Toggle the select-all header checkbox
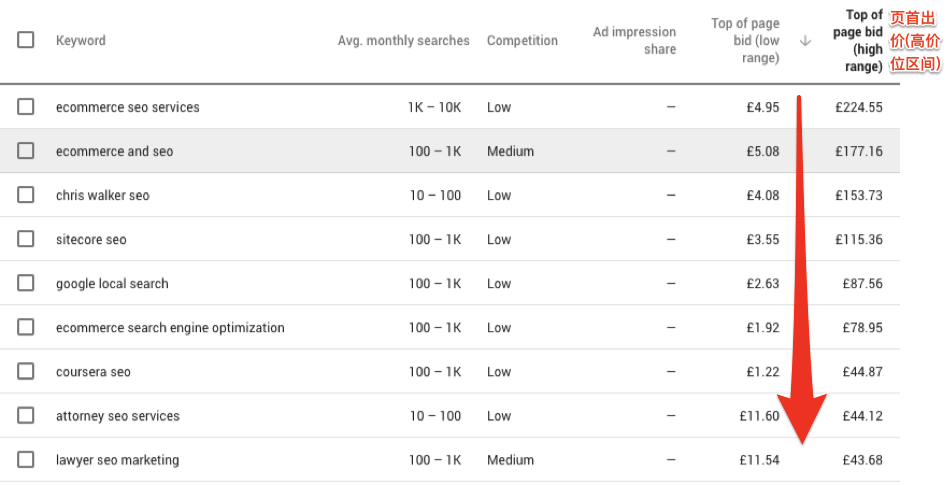Screen dimensions: 949x485 point(26,40)
